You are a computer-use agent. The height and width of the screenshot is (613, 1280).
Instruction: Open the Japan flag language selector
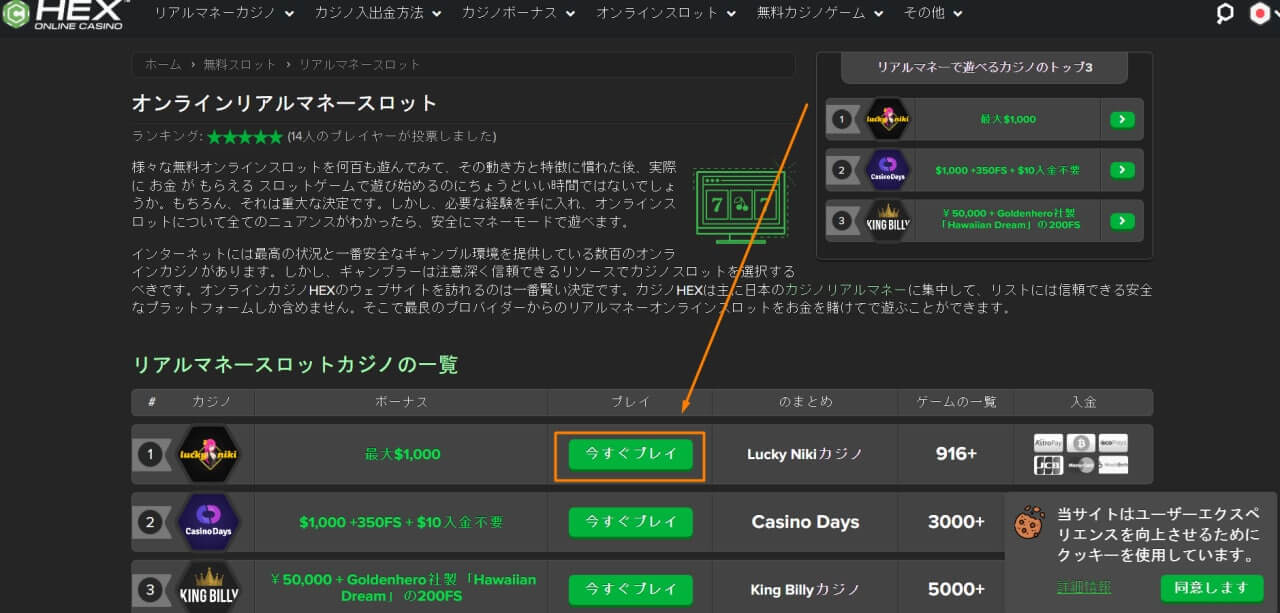(x=1259, y=14)
